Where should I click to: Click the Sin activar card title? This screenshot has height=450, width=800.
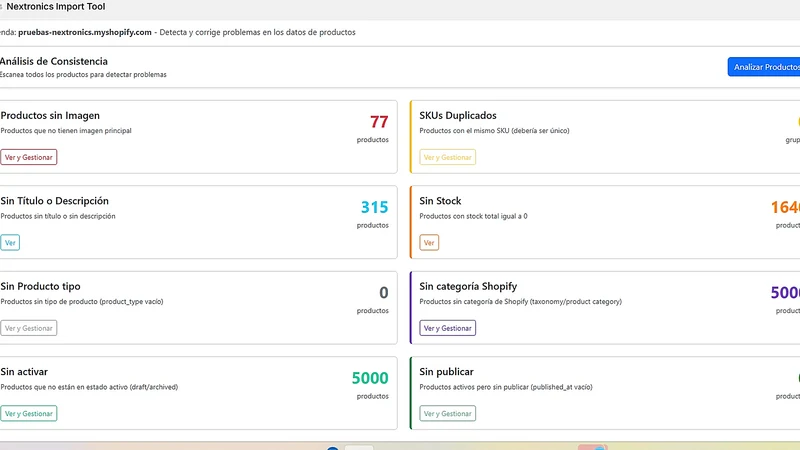[24, 372]
